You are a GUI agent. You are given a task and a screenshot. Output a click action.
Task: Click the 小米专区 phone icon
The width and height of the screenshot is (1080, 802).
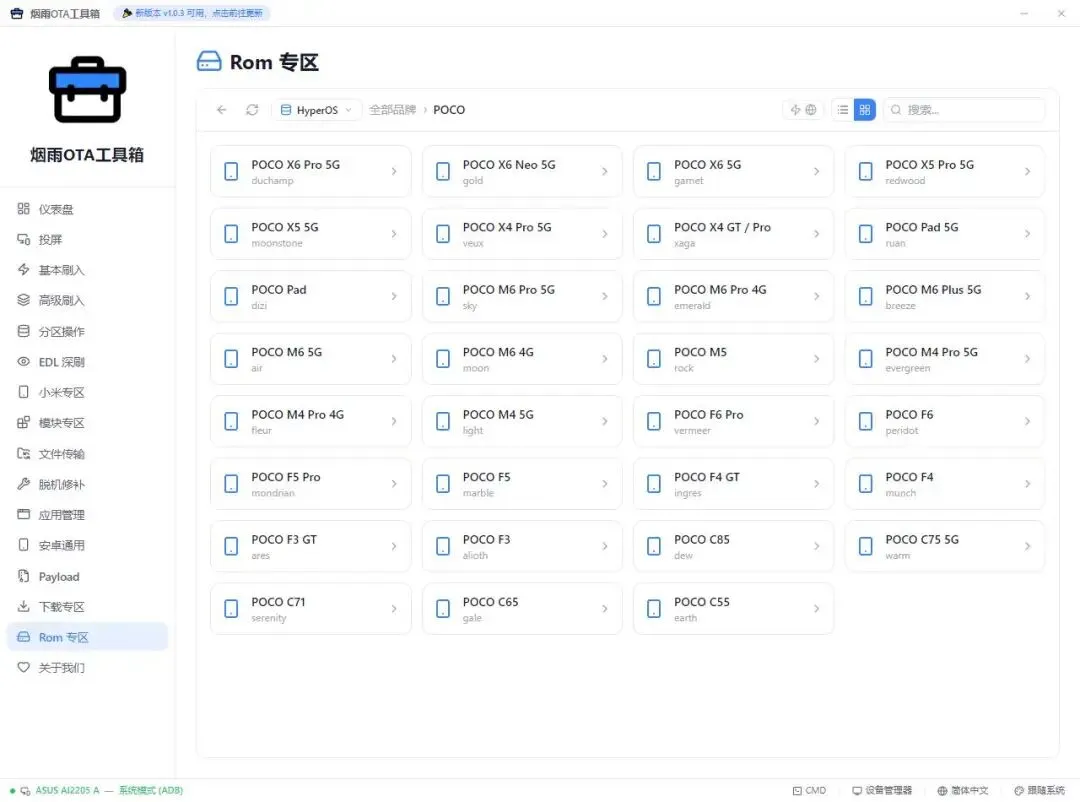[23, 392]
